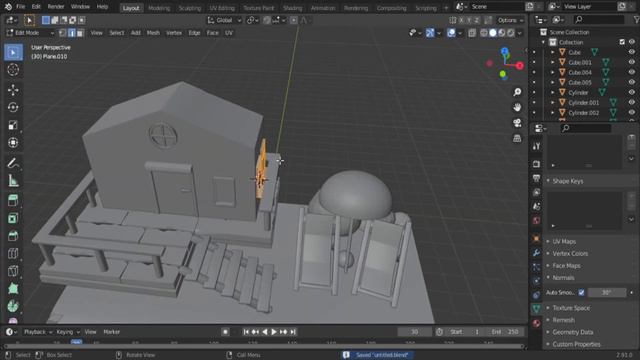
Task: Open the Render properties tab
Action: (536, 164)
